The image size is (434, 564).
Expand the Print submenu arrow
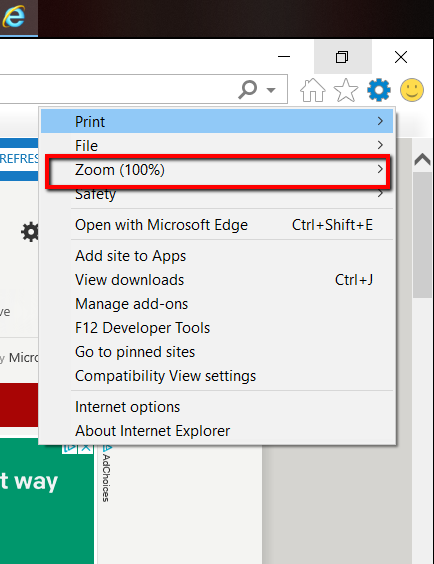tap(380, 121)
